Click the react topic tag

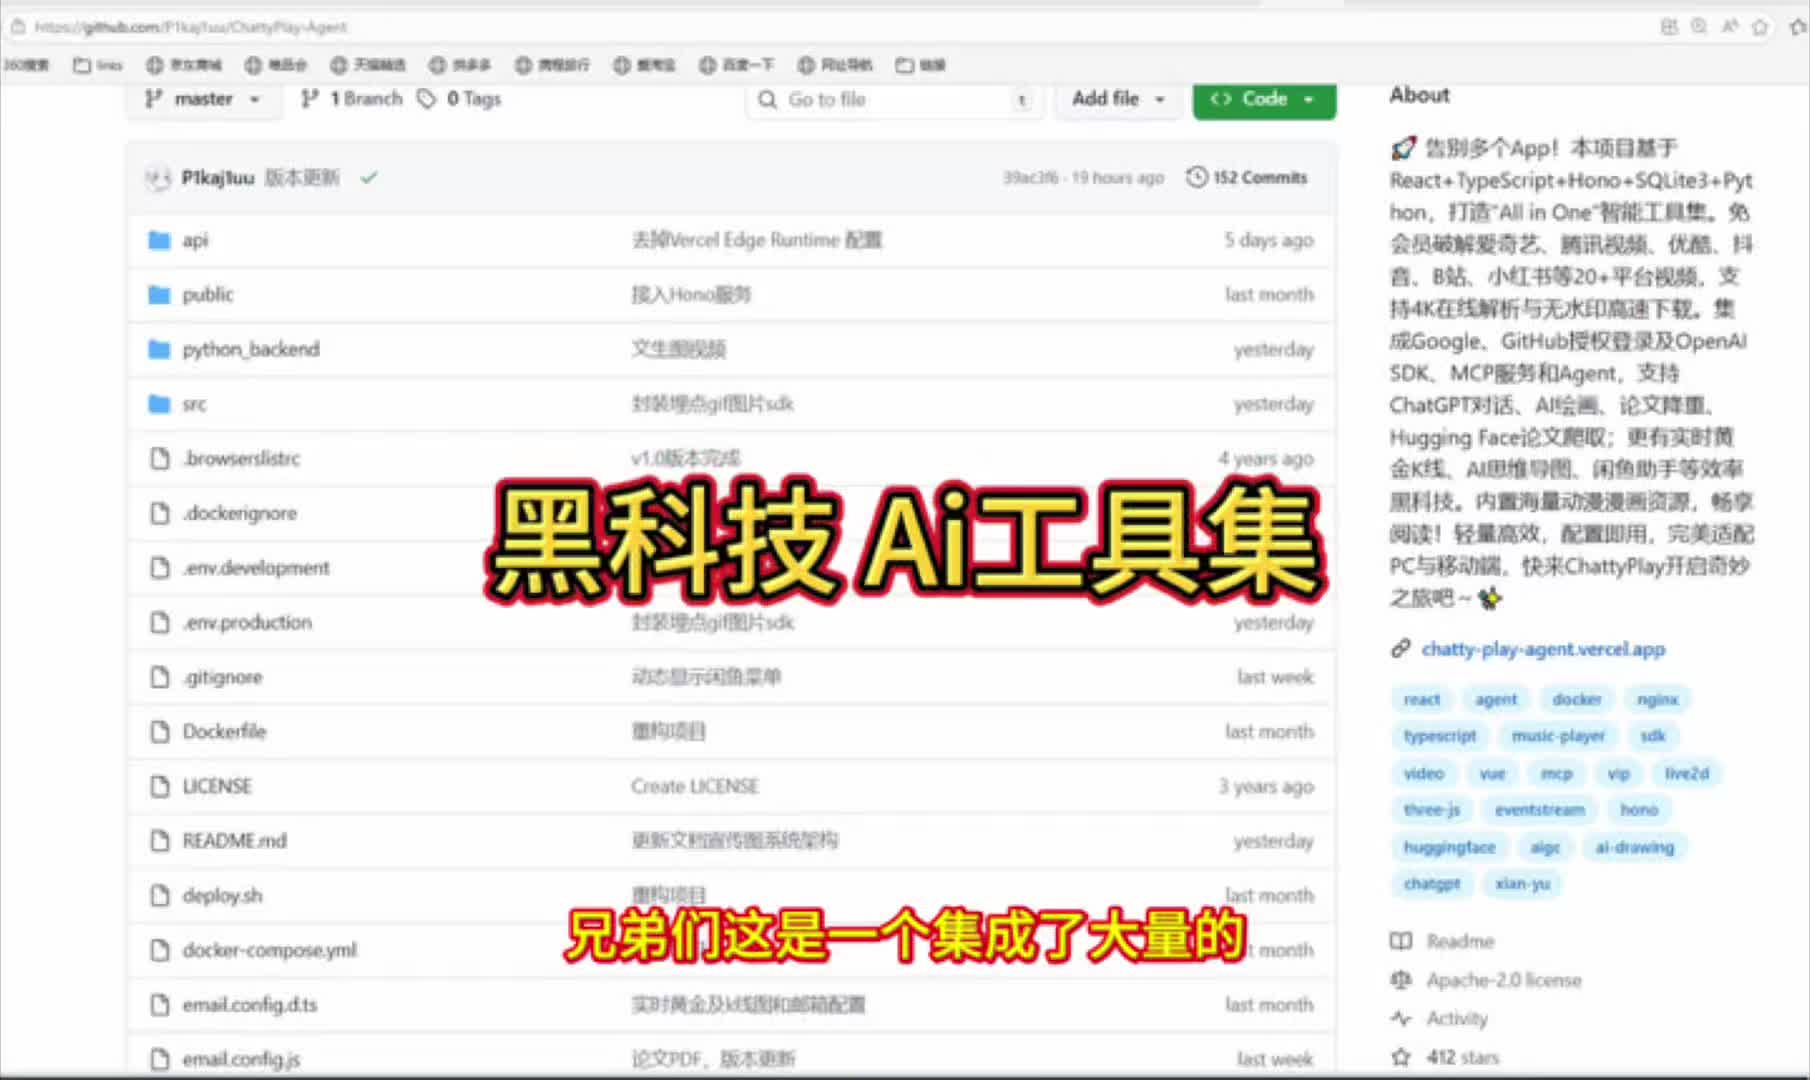[1421, 699]
